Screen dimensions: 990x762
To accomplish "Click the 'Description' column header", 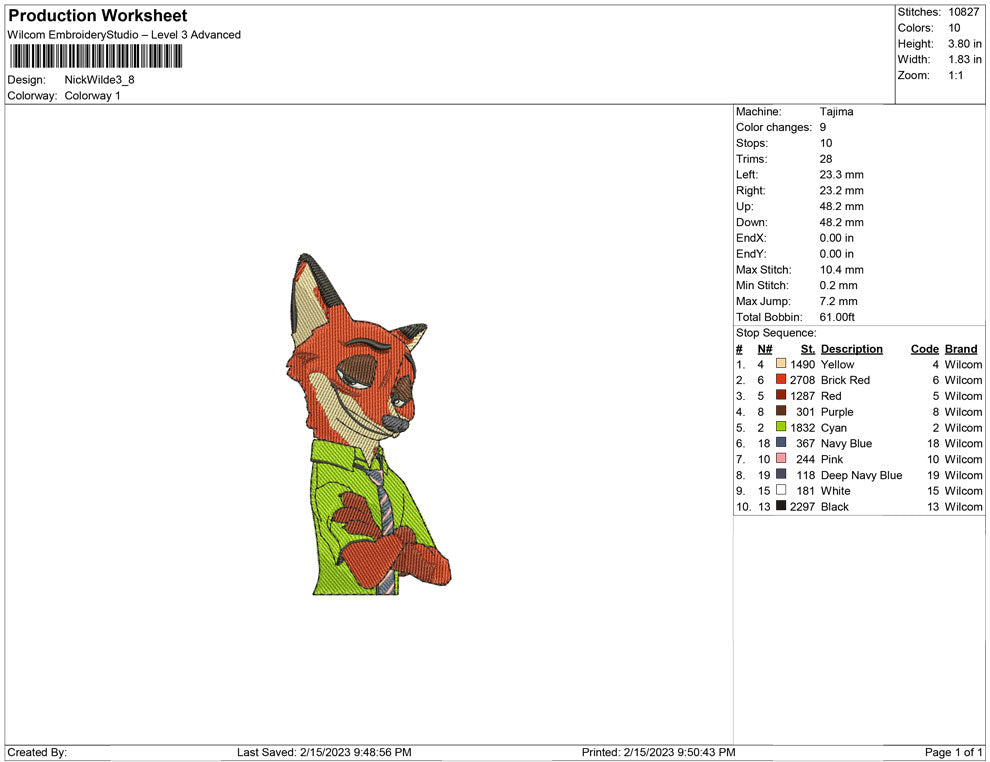I will point(852,348).
